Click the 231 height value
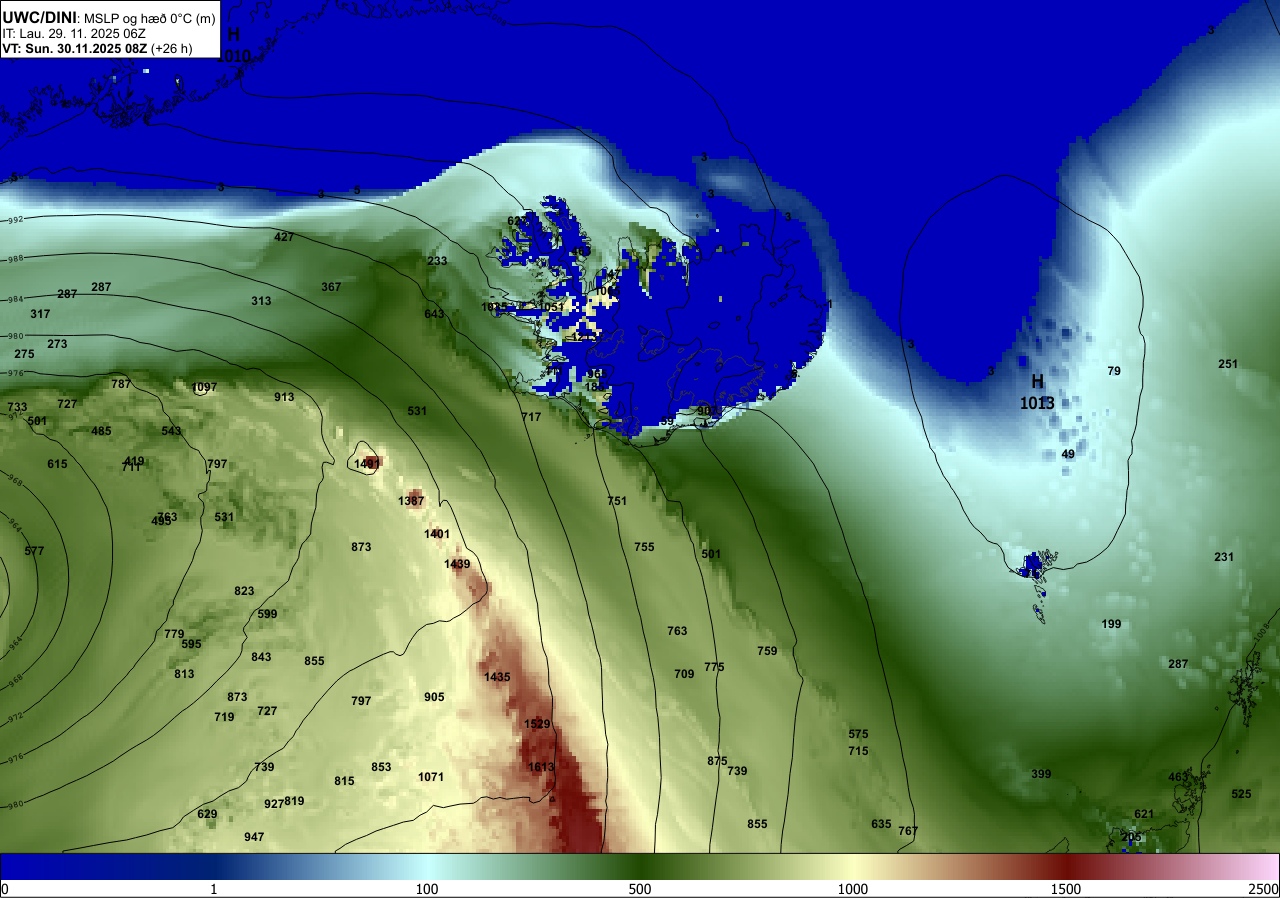 1224,557
